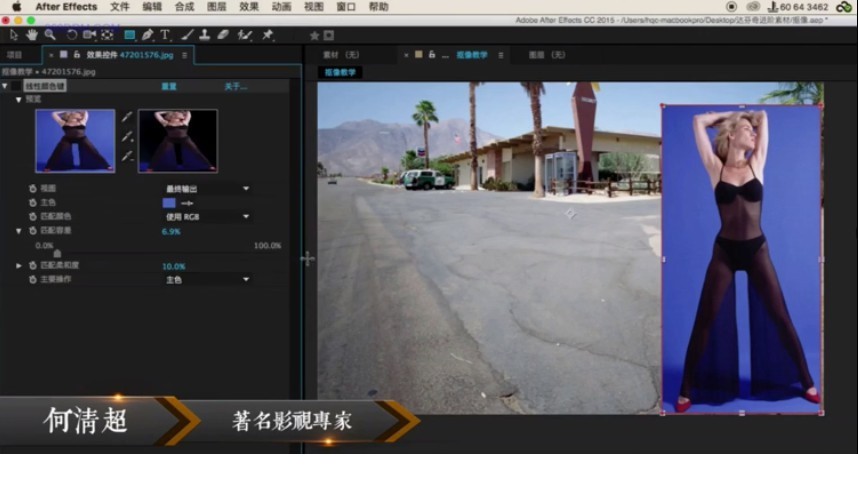
Task: Click the 抠像教学 breadcrumb in viewer
Action: [x=340, y=72]
